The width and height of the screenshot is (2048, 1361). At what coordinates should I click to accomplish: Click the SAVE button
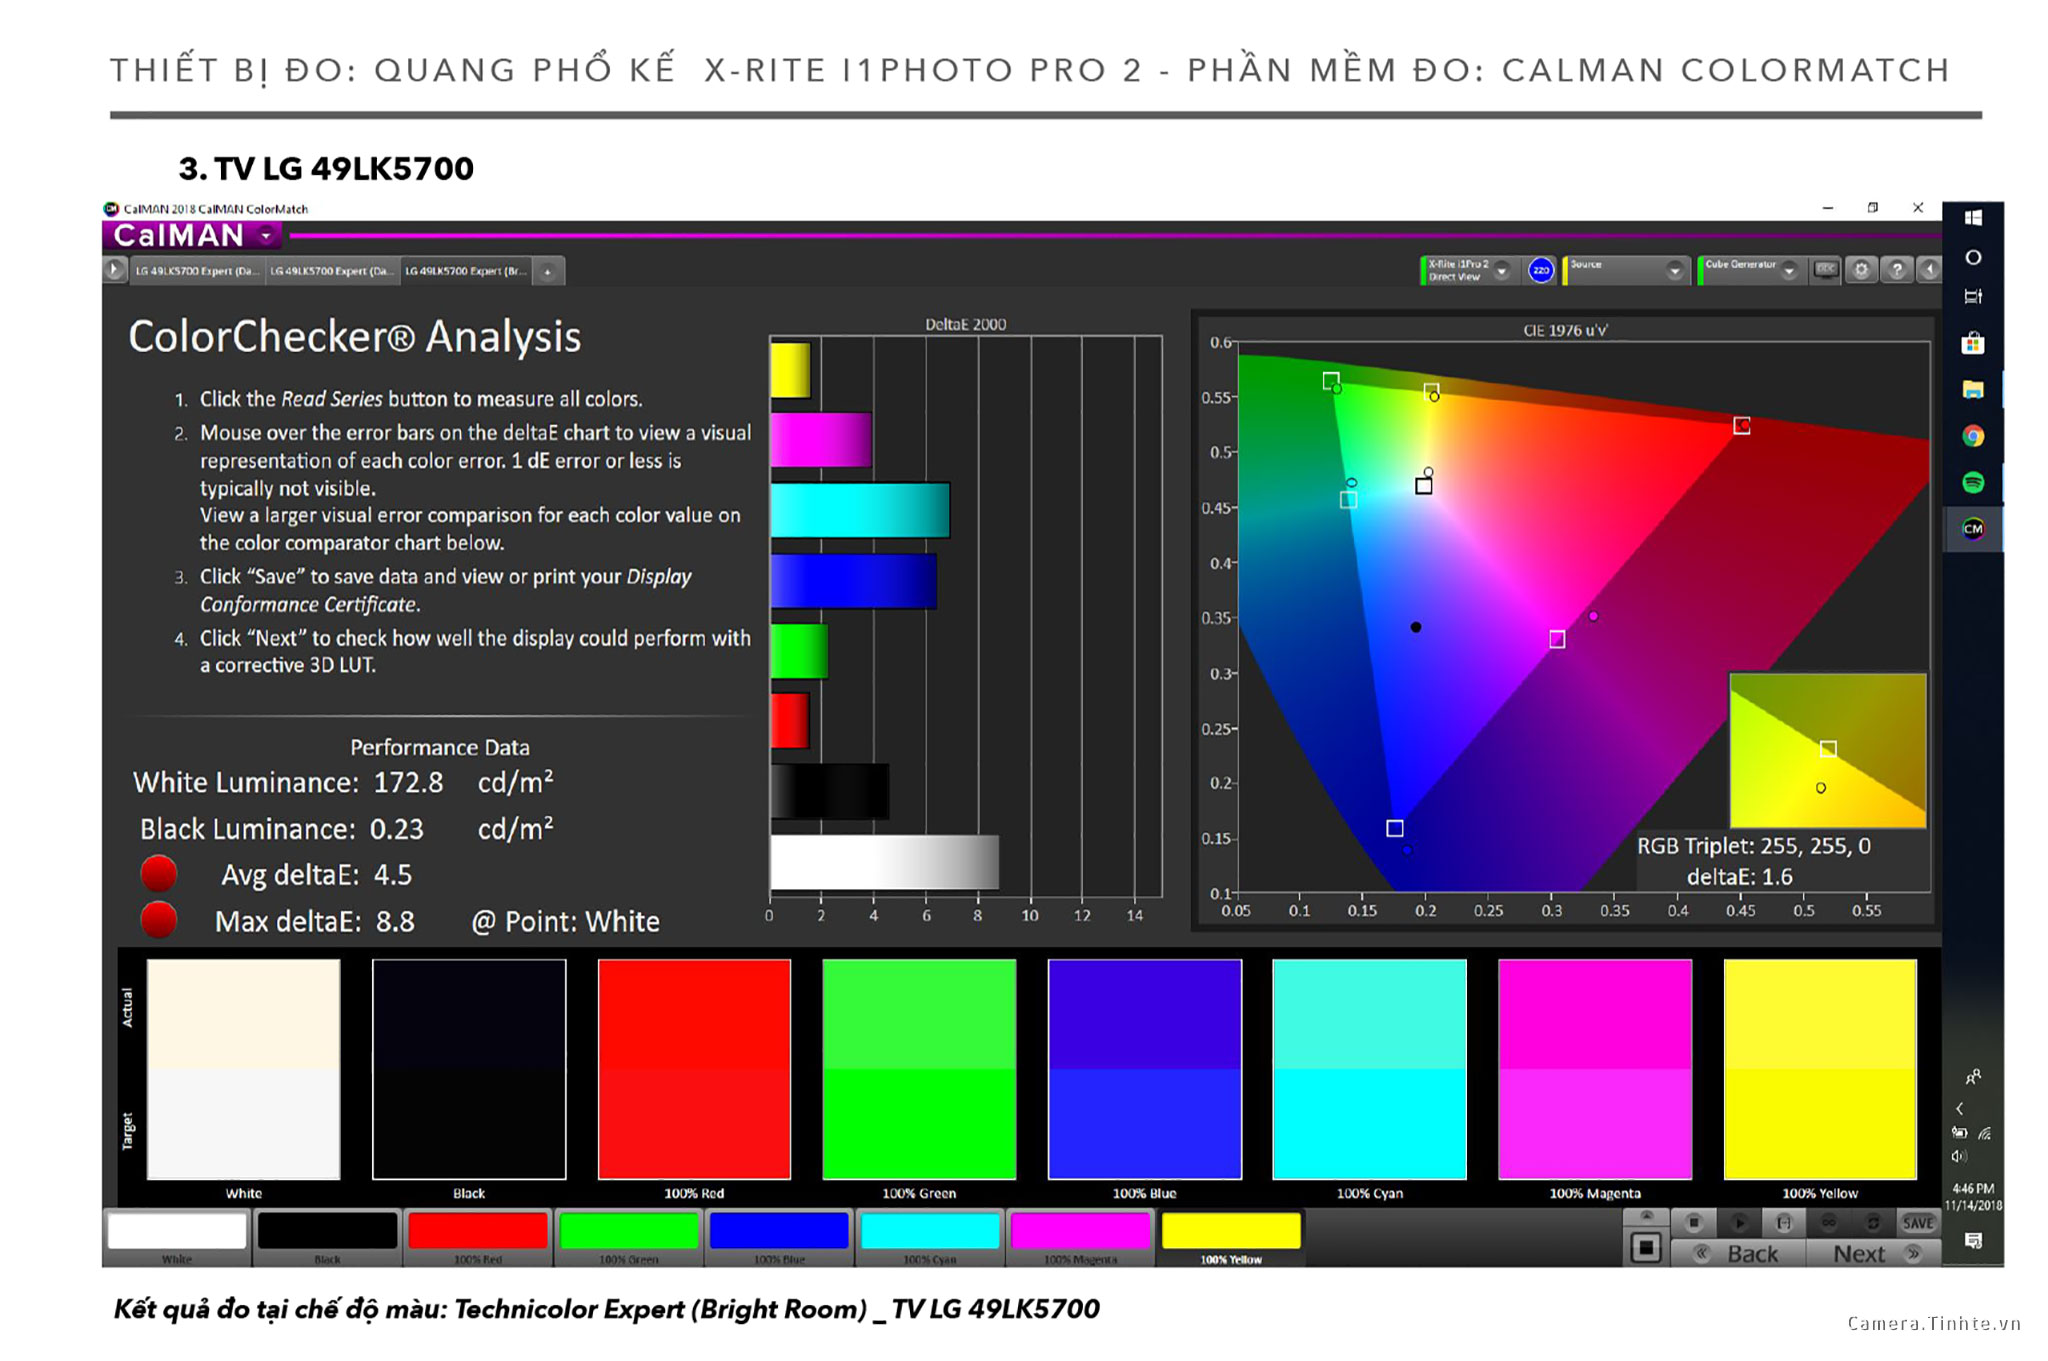1917,1222
